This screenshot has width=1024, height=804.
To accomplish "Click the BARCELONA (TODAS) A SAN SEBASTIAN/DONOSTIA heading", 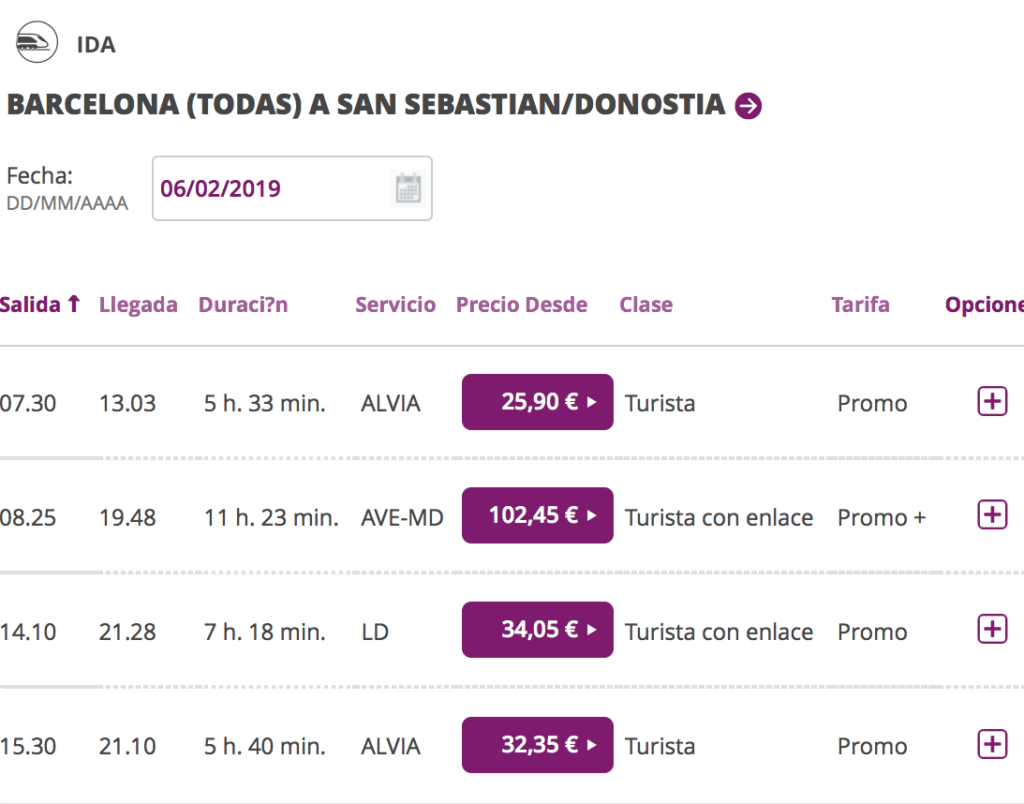I will 366,105.
